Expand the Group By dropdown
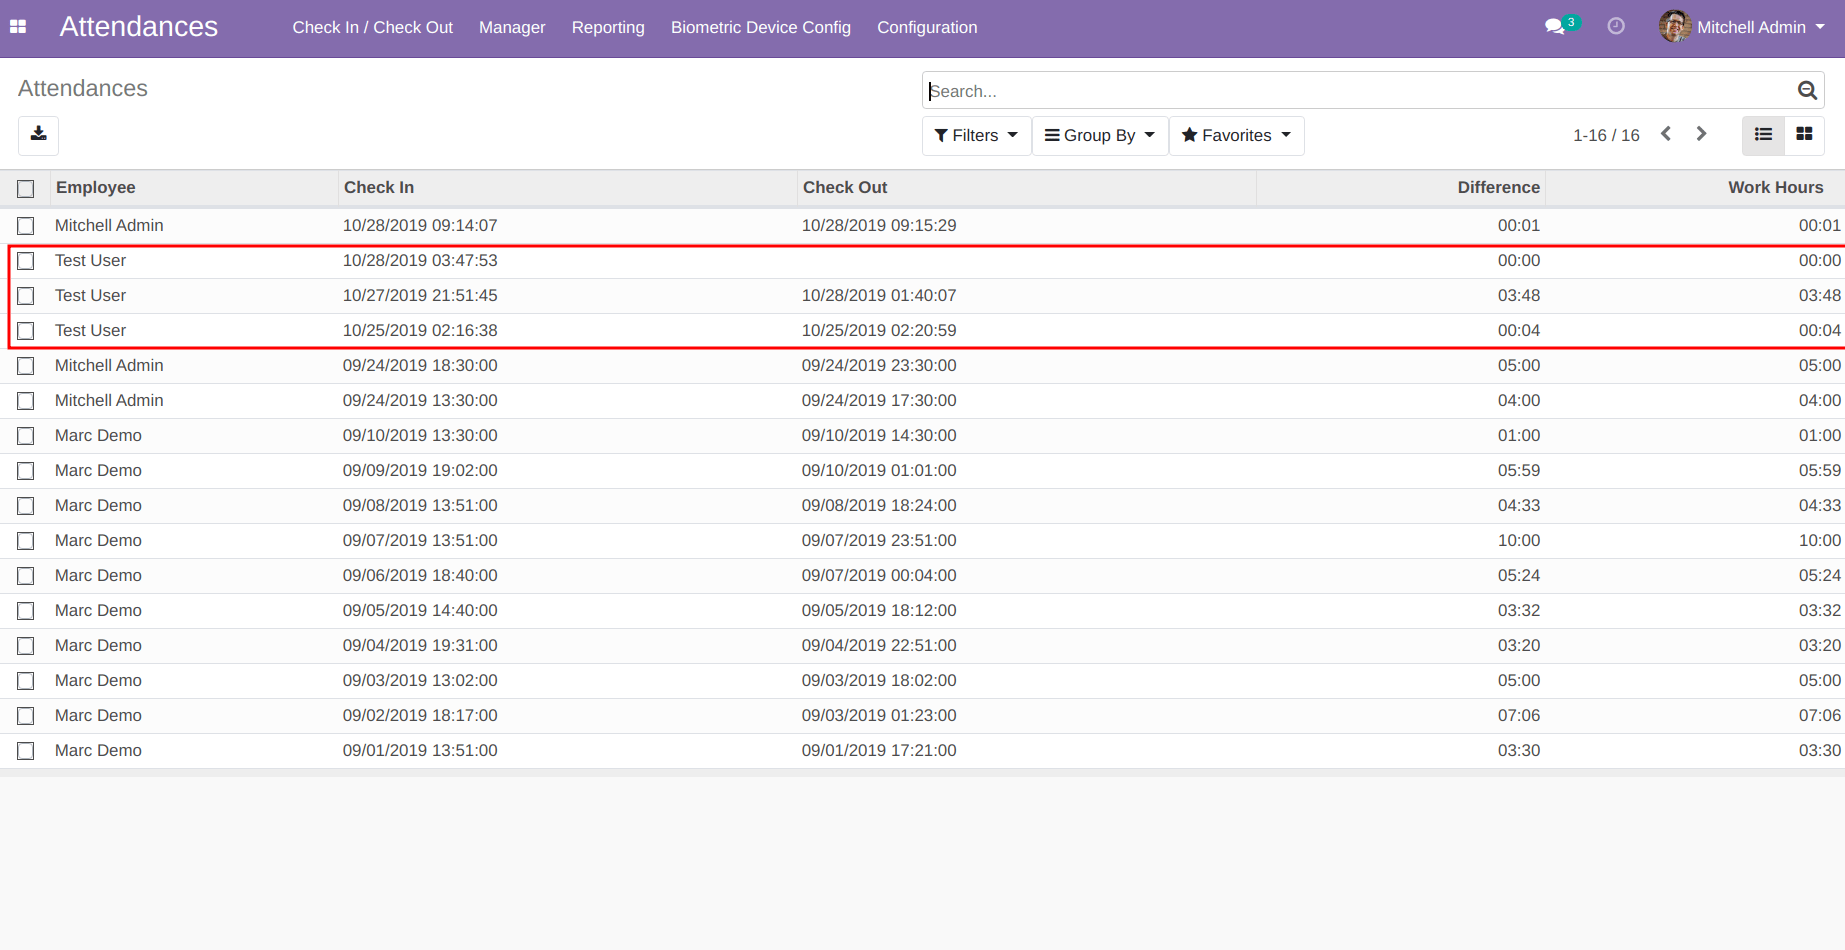Image resolution: width=1845 pixels, height=950 pixels. [x=1100, y=135]
